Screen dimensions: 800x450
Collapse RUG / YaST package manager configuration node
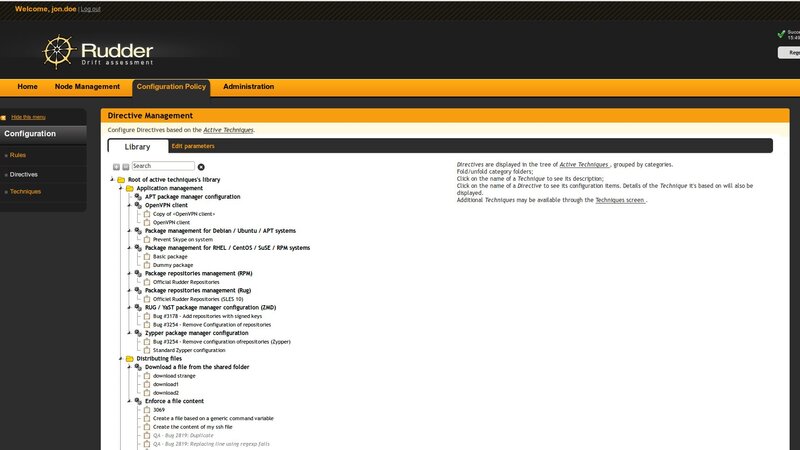point(130,307)
